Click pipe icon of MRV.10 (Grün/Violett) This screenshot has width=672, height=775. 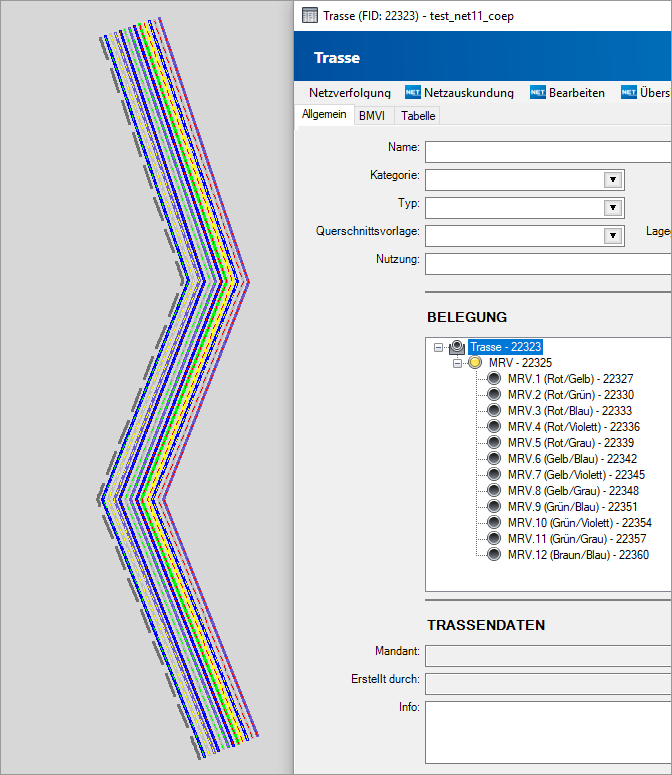(x=494, y=522)
